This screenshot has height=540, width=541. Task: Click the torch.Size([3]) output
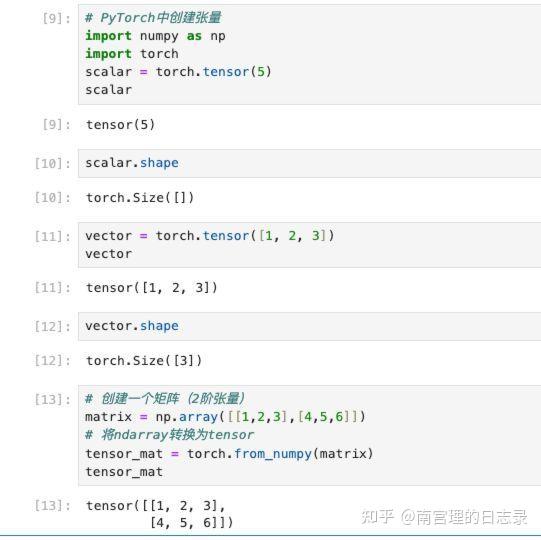point(144,361)
